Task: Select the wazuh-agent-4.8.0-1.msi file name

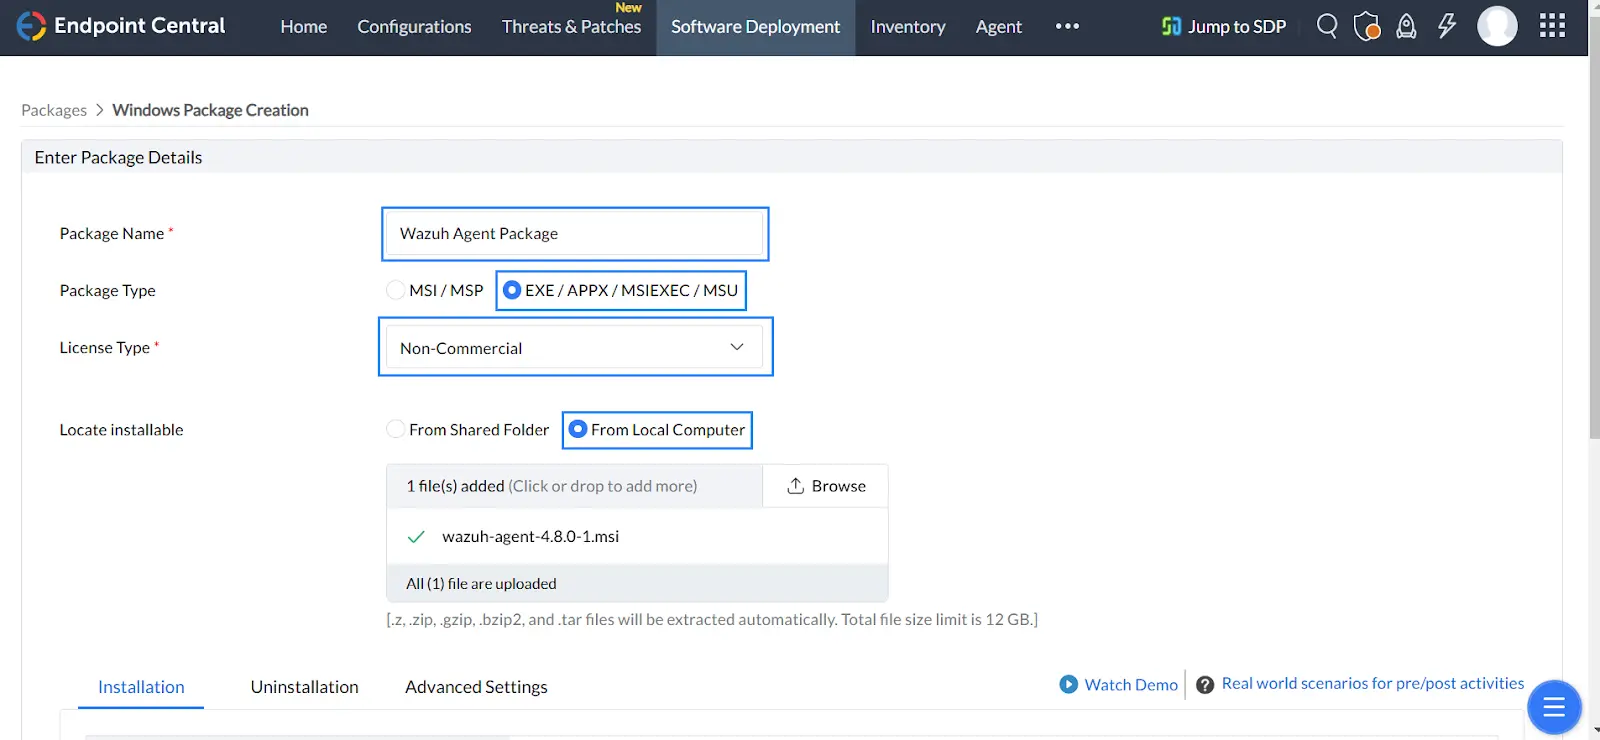Action: click(530, 537)
